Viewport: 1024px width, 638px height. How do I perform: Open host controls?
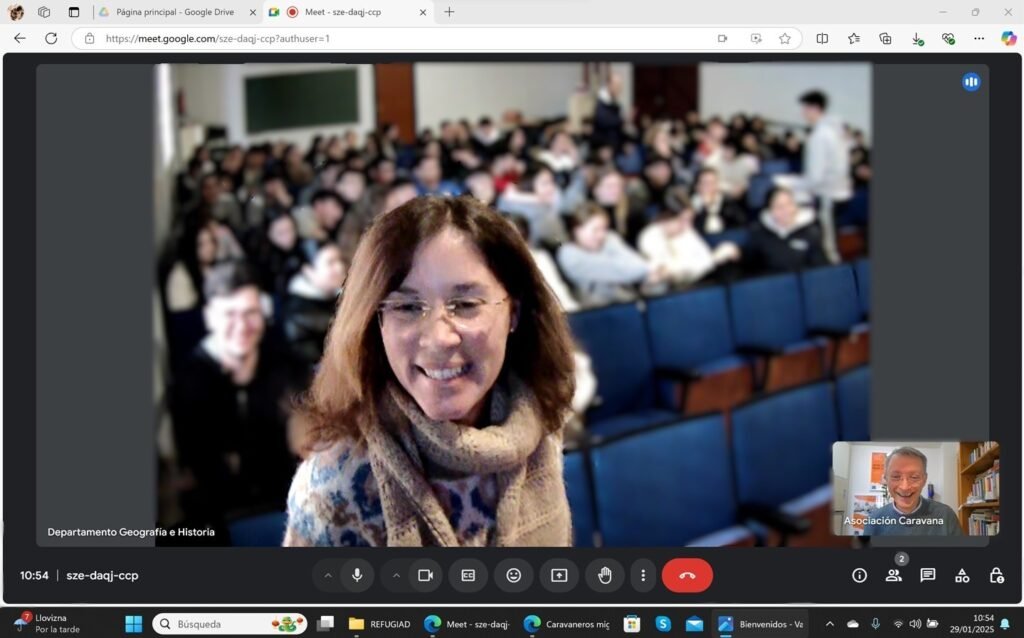coord(995,575)
